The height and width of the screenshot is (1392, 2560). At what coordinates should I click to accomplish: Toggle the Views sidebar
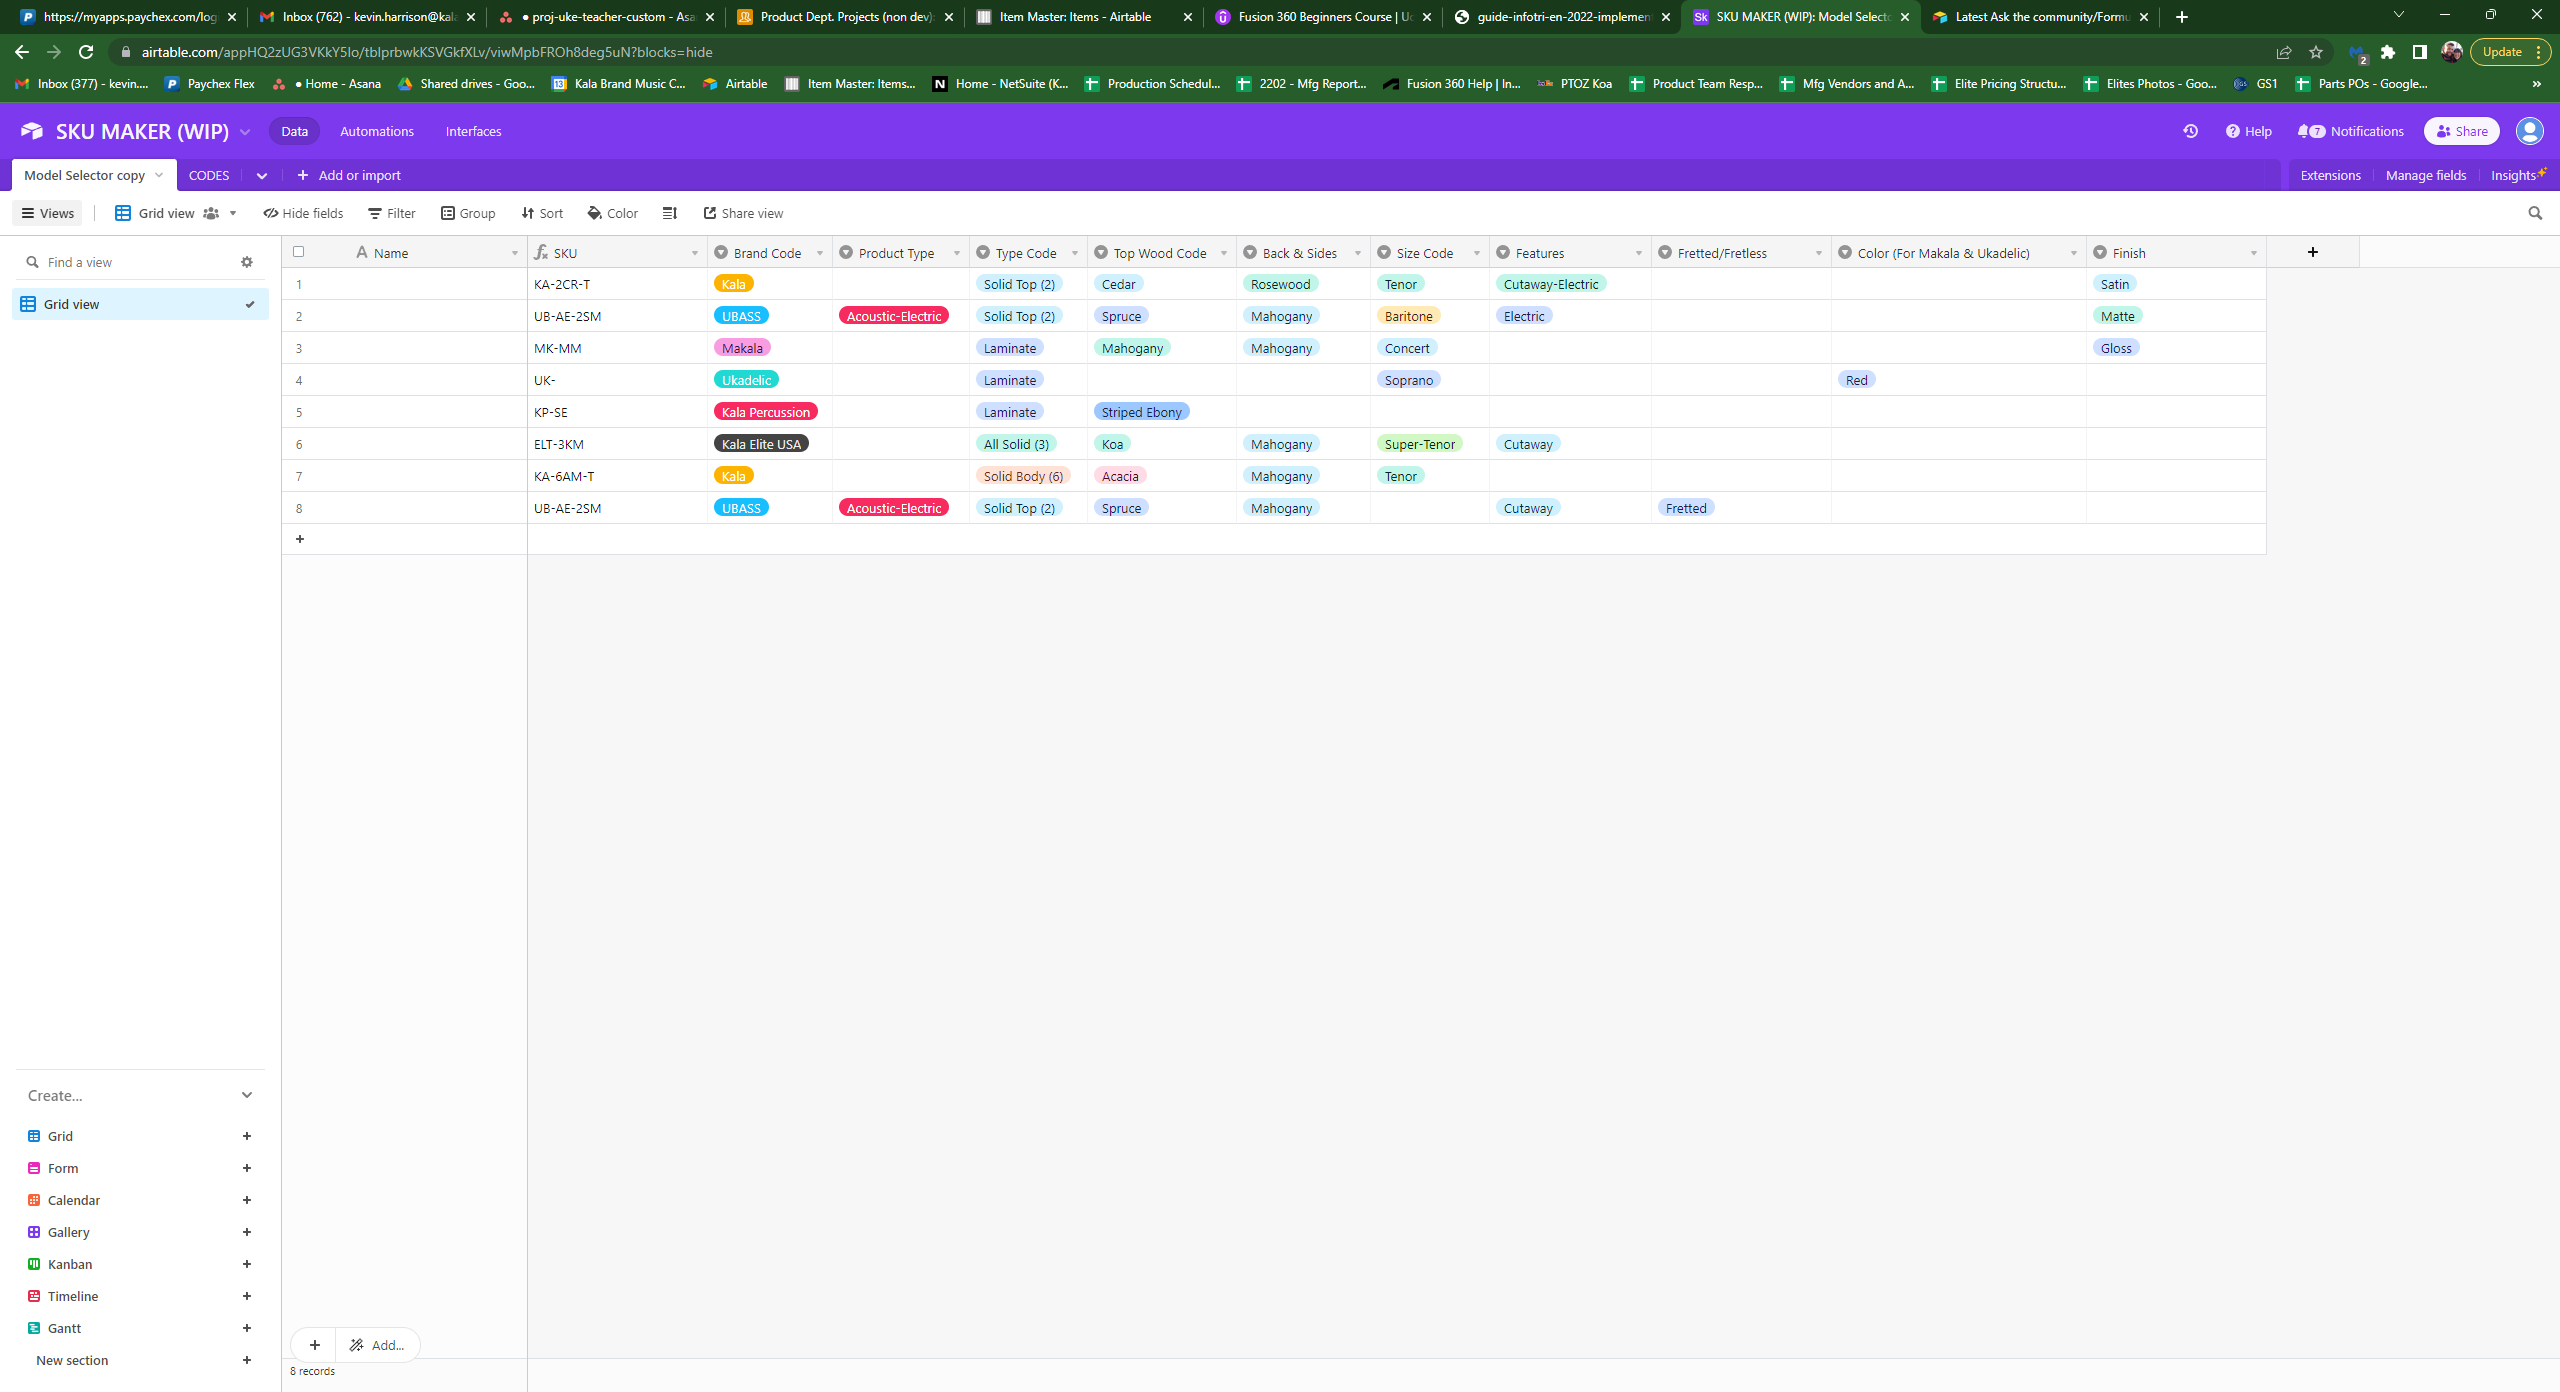click(x=48, y=213)
